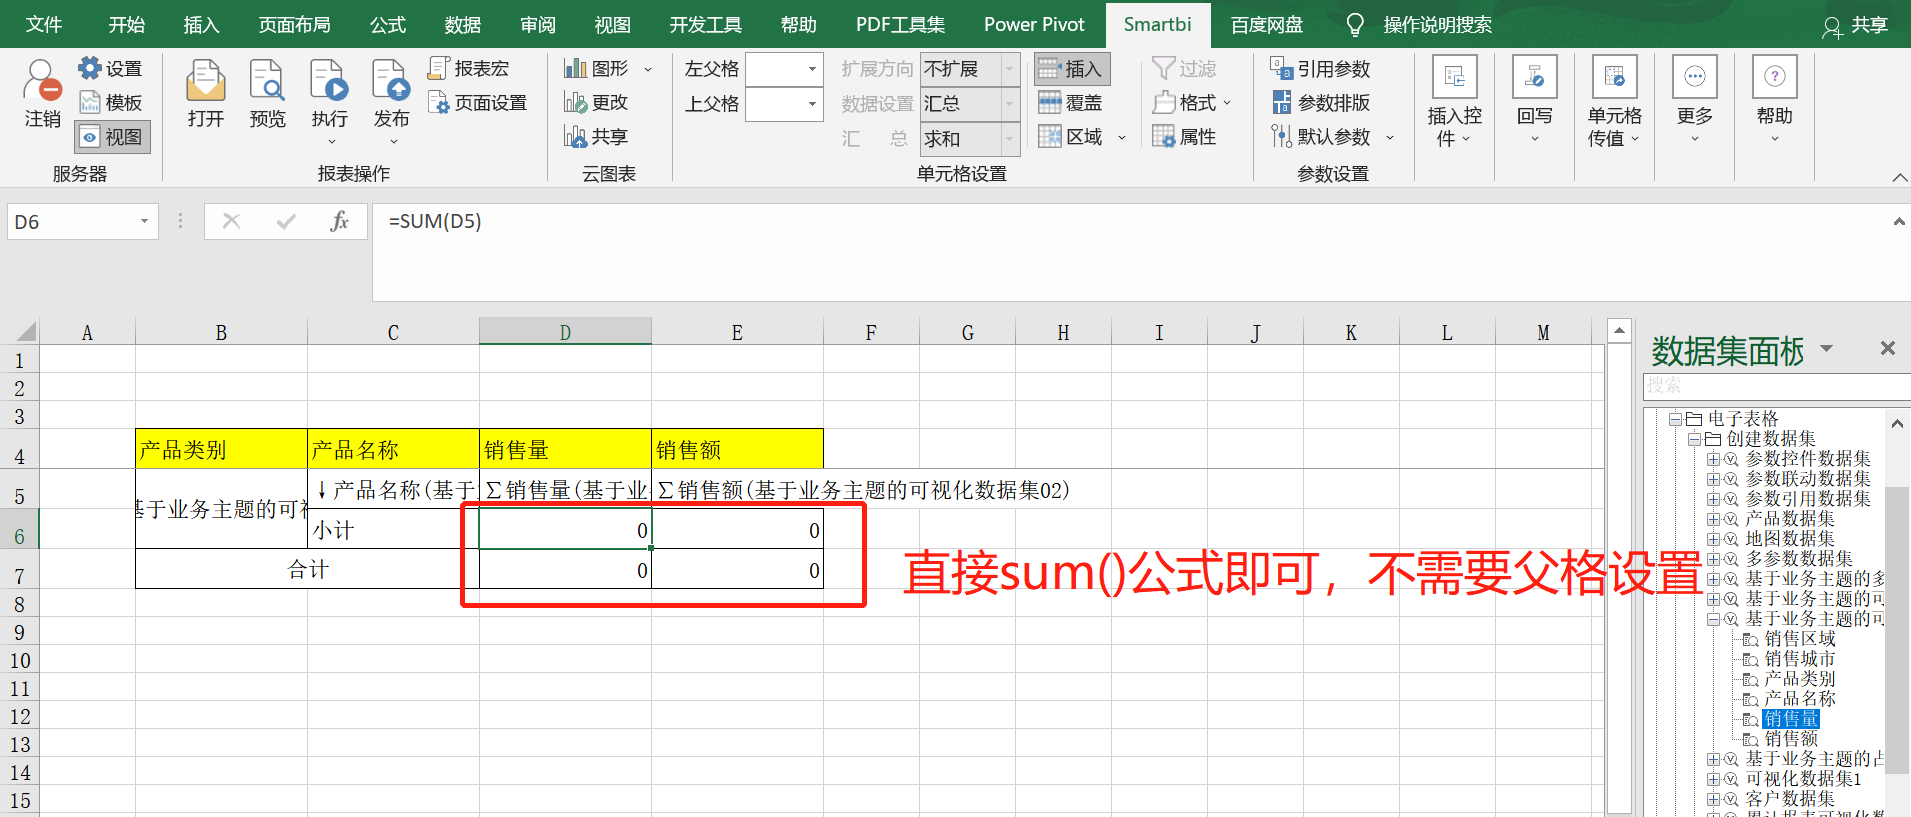Click the 执行 execute icon
This screenshot has height=817, width=1911.
329,80
